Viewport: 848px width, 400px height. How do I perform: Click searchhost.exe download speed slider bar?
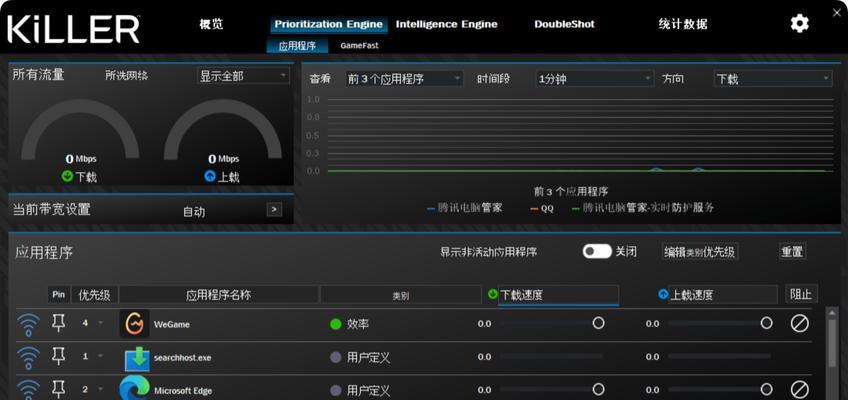point(552,356)
